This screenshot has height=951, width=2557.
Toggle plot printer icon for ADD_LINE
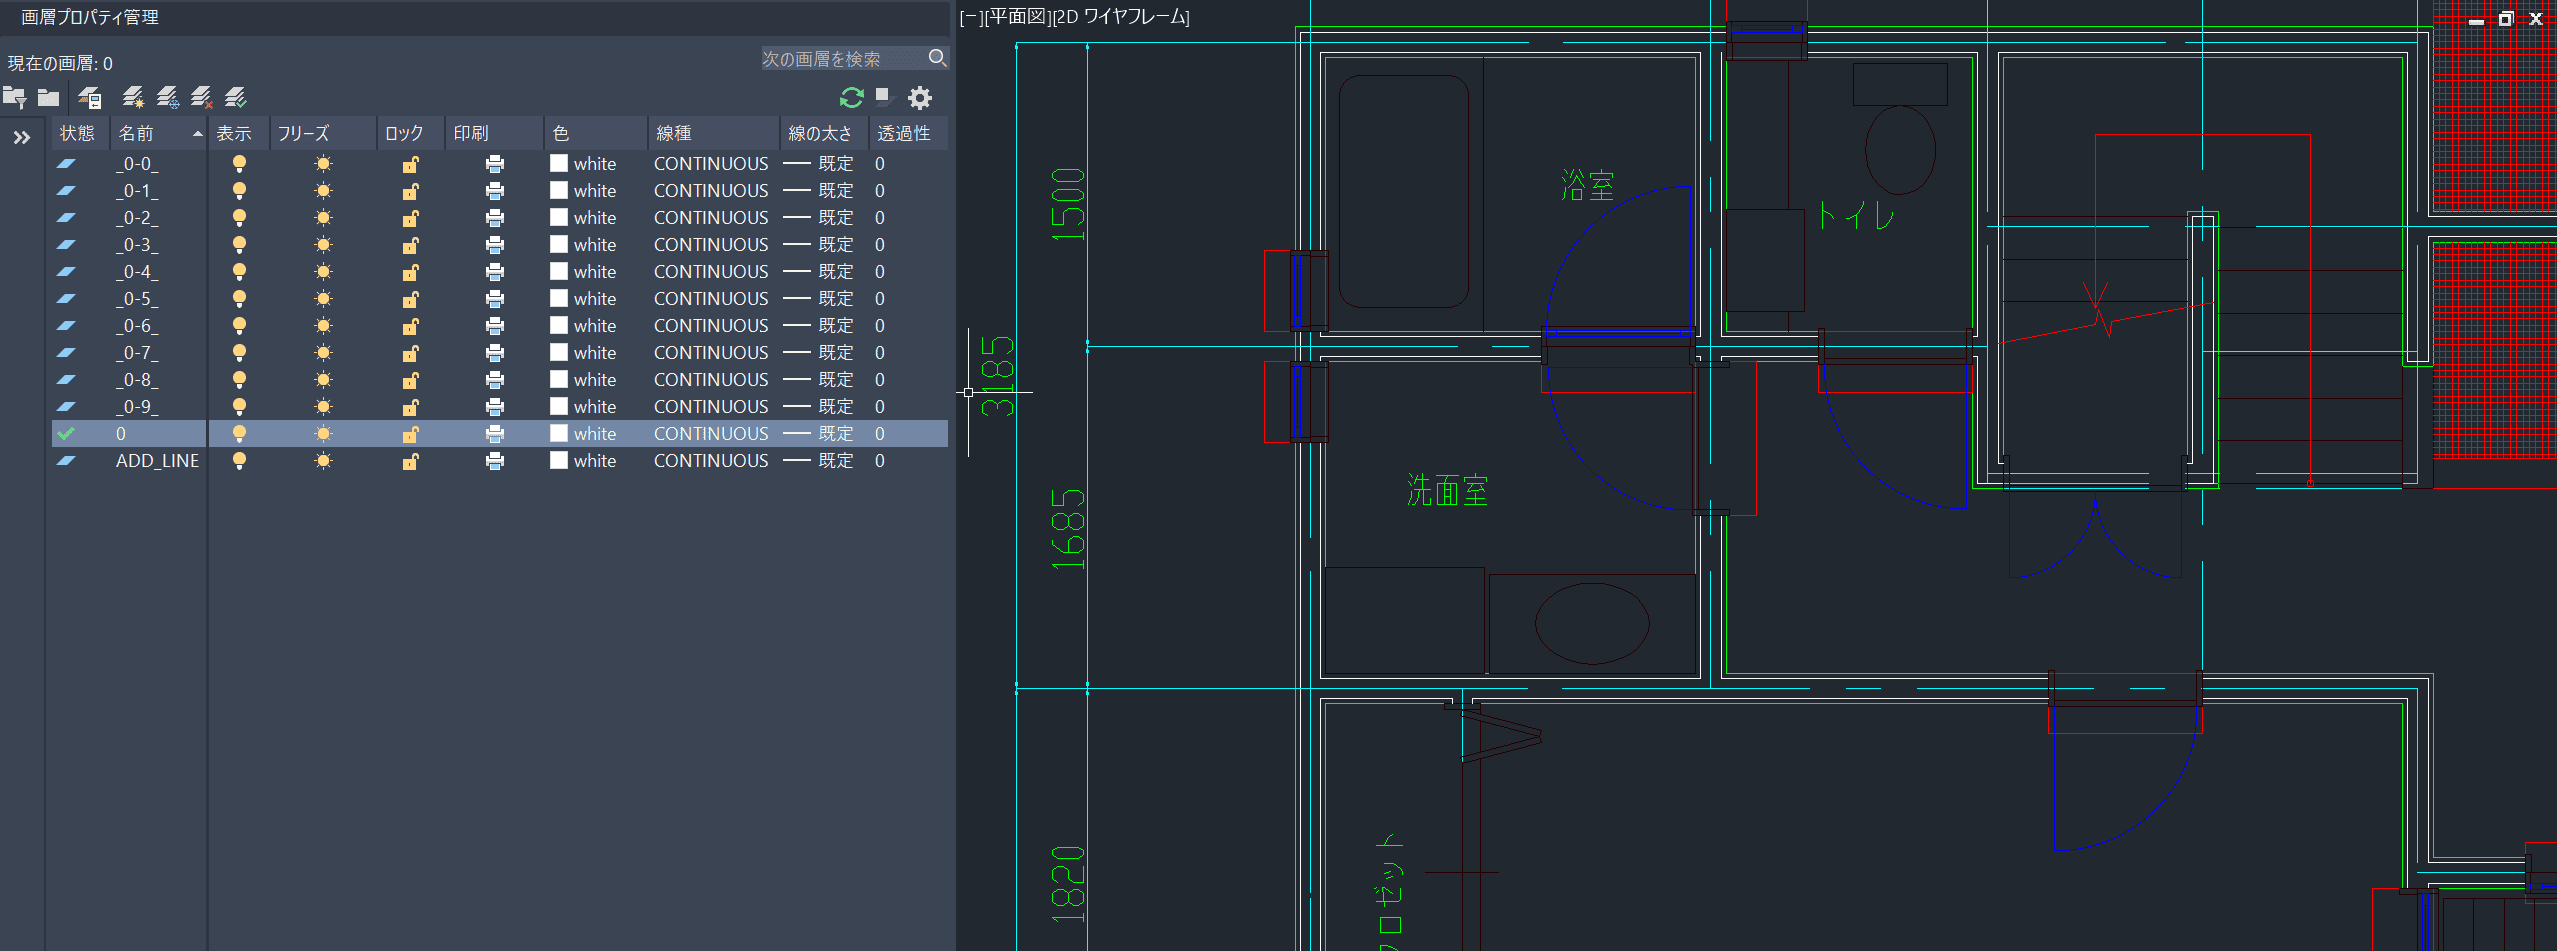click(x=494, y=460)
